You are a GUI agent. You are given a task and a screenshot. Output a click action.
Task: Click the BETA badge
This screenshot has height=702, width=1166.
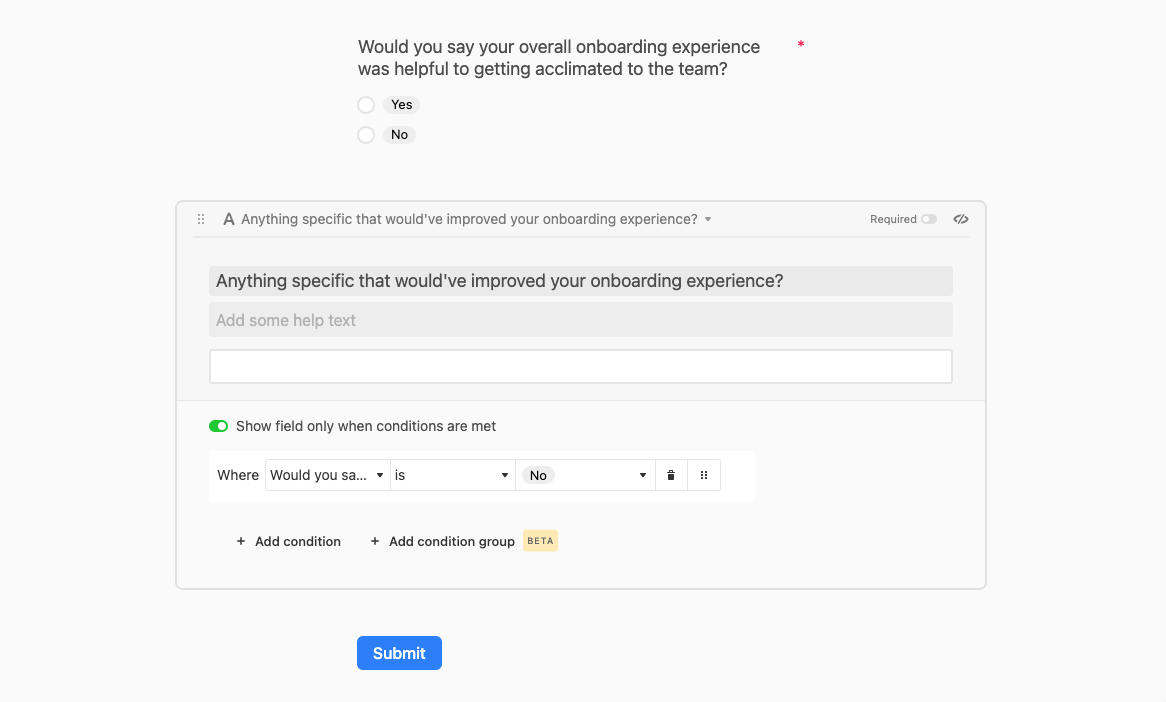pos(540,541)
